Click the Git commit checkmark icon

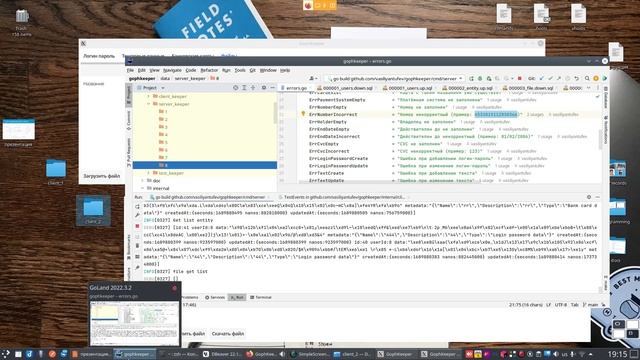coord(550,78)
